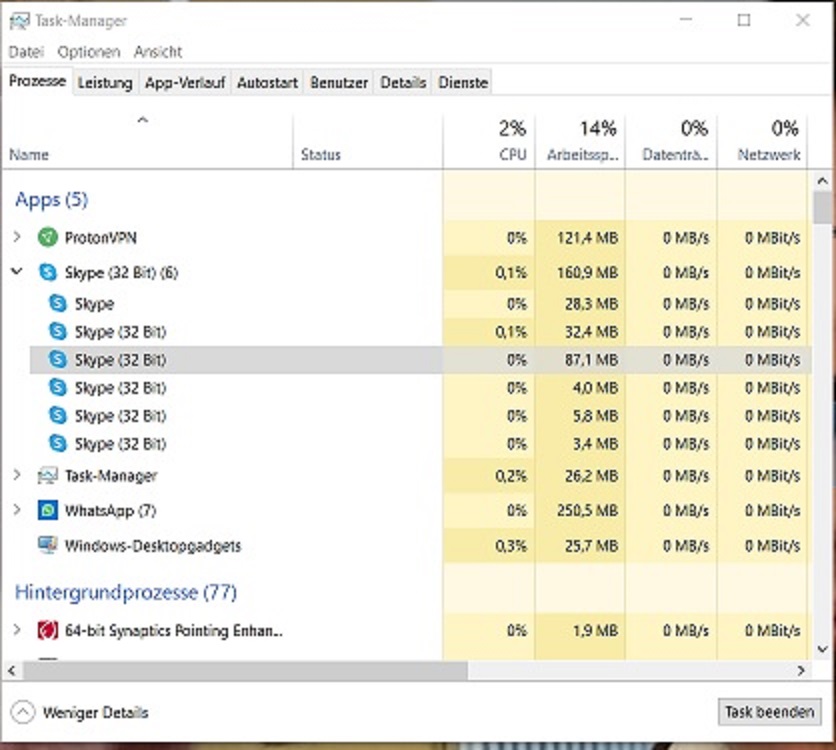Image resolution: width=836 pixels, height=750 pixels.
Task: Expand the Task-Manager process group
Action: [x=17, y=474]
